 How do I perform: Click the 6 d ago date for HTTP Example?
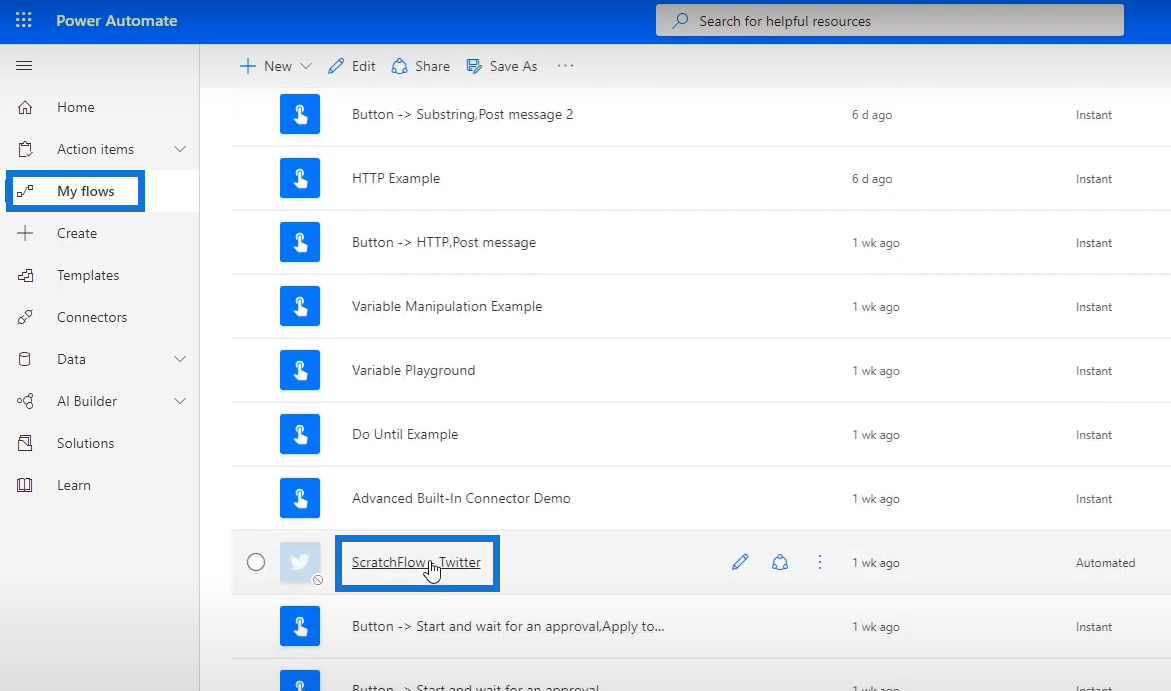(x=872, y=179)
